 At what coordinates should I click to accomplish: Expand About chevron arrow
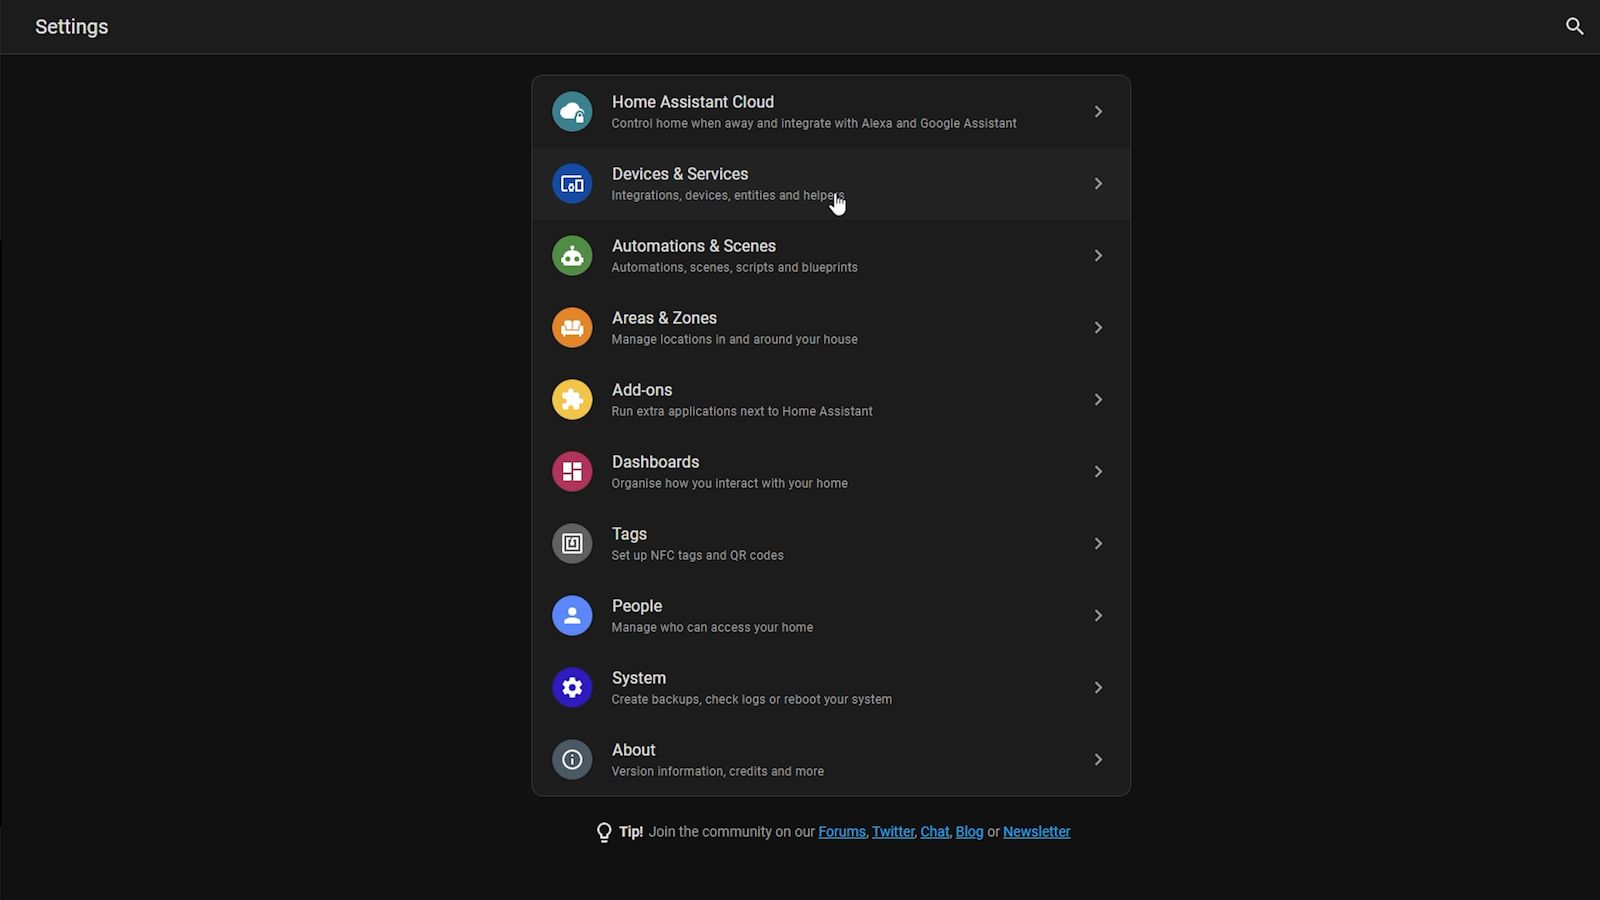point(1098,760)
